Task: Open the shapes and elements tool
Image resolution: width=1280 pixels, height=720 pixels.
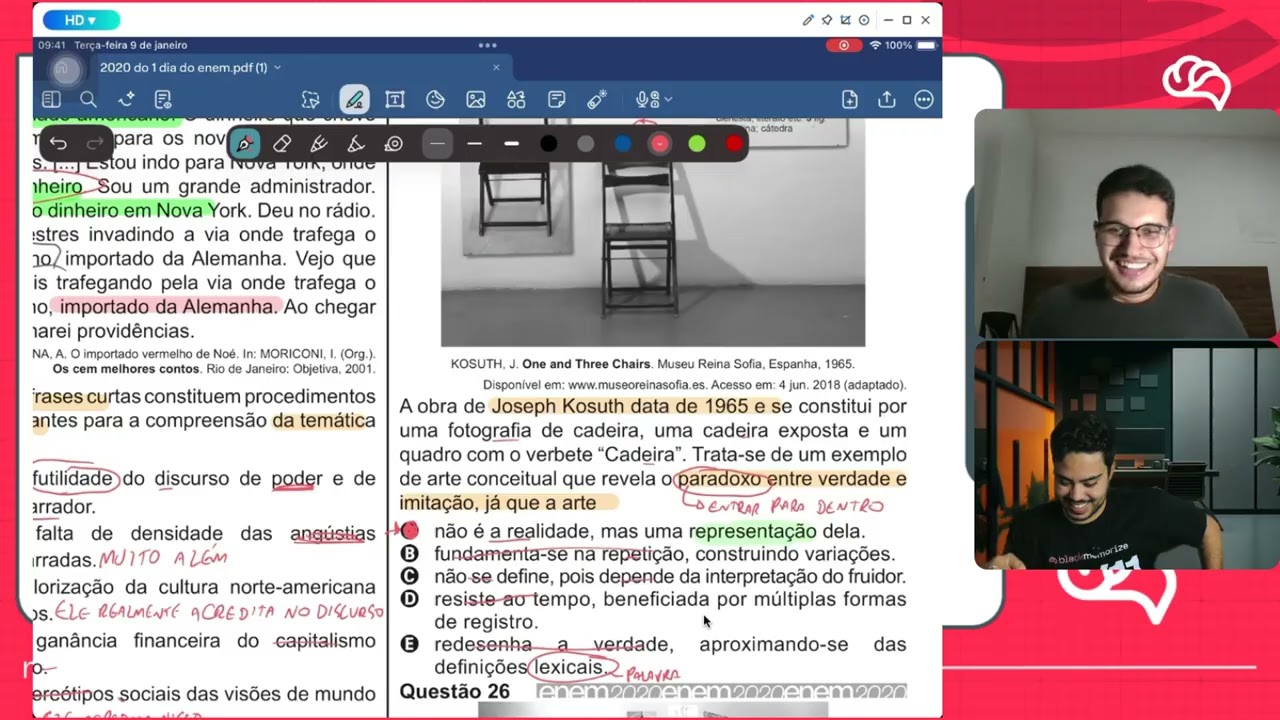Action: click(x=516, y=100)
